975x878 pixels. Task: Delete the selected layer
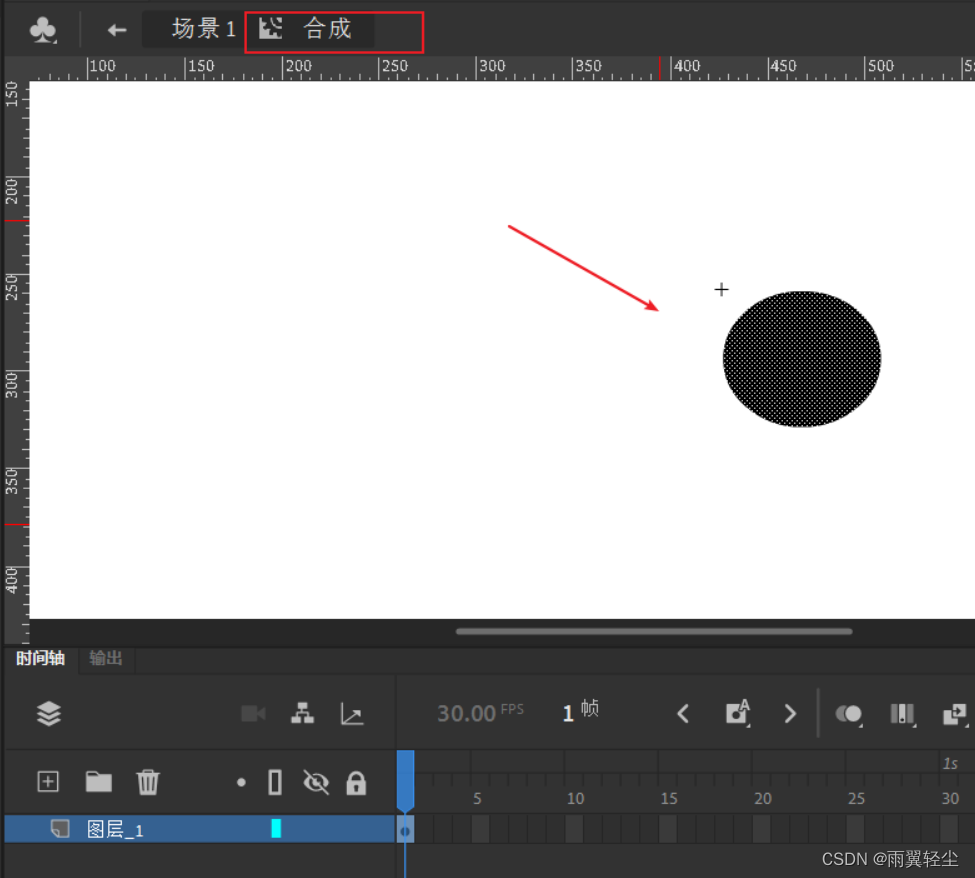tap(148, 781)
